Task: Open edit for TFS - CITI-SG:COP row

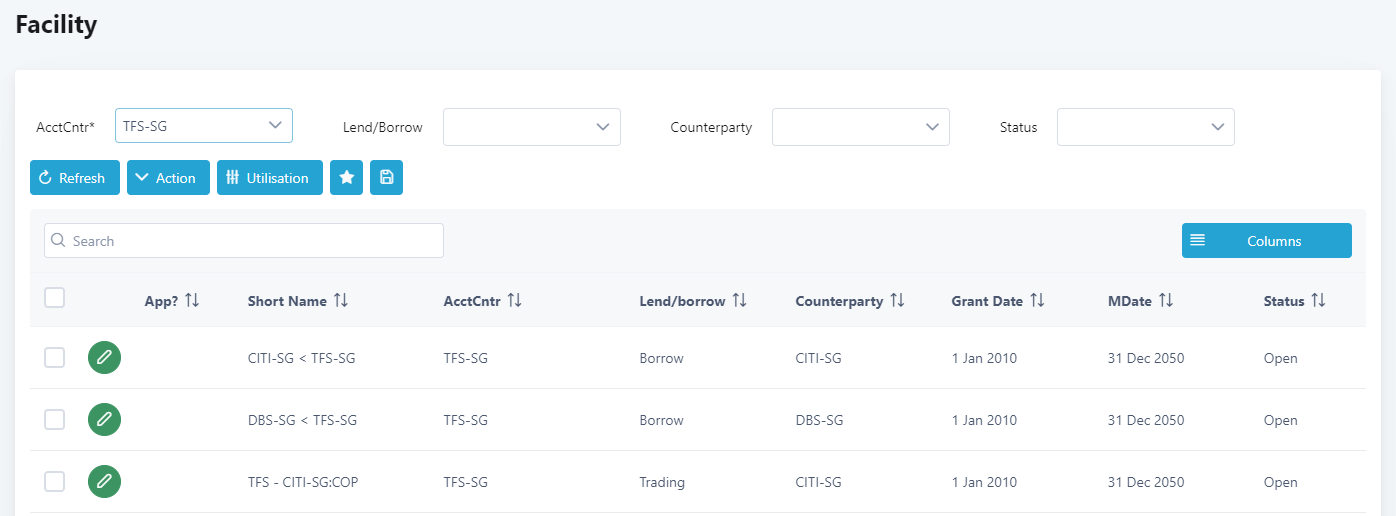Action: (x=104, y=482)
